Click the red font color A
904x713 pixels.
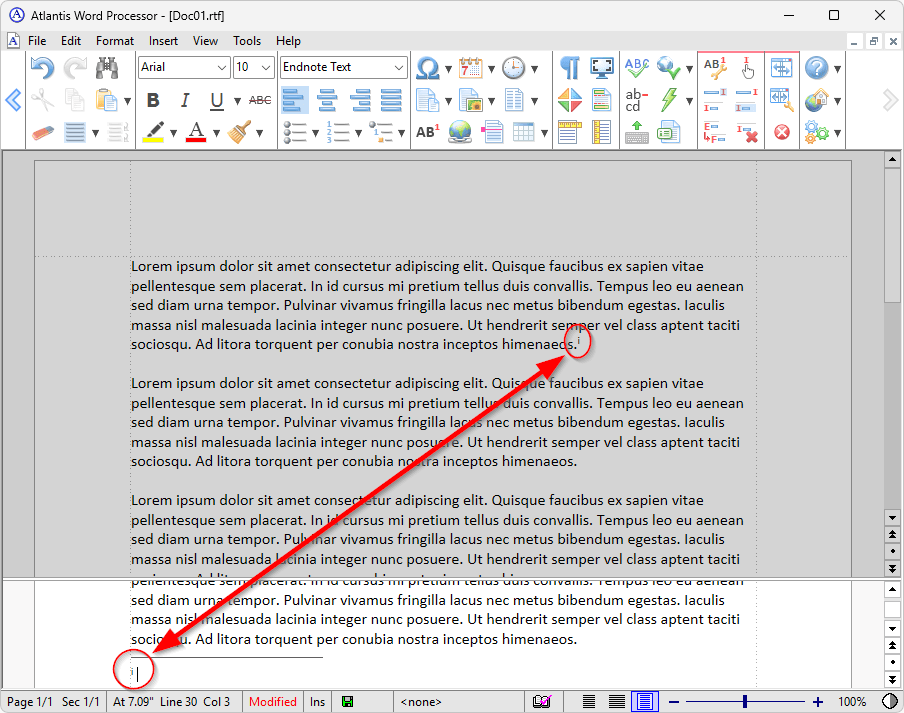coord(196,133)
